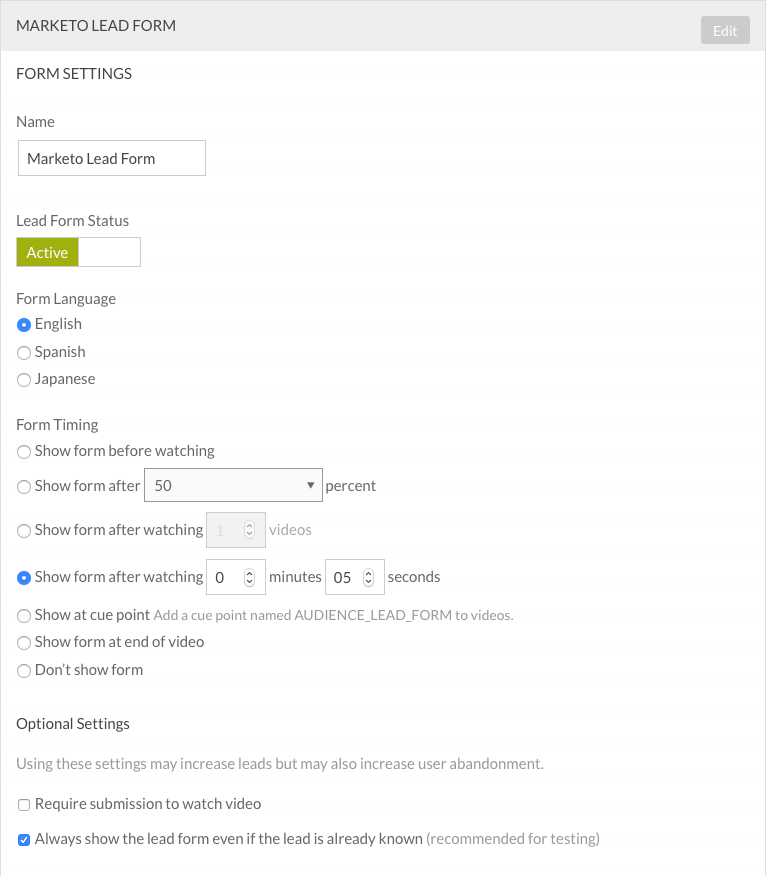Viewport: 766px width, 876px height.
Task: Click the Edit button
Action: pyautogui.click(x=725, y=31)
